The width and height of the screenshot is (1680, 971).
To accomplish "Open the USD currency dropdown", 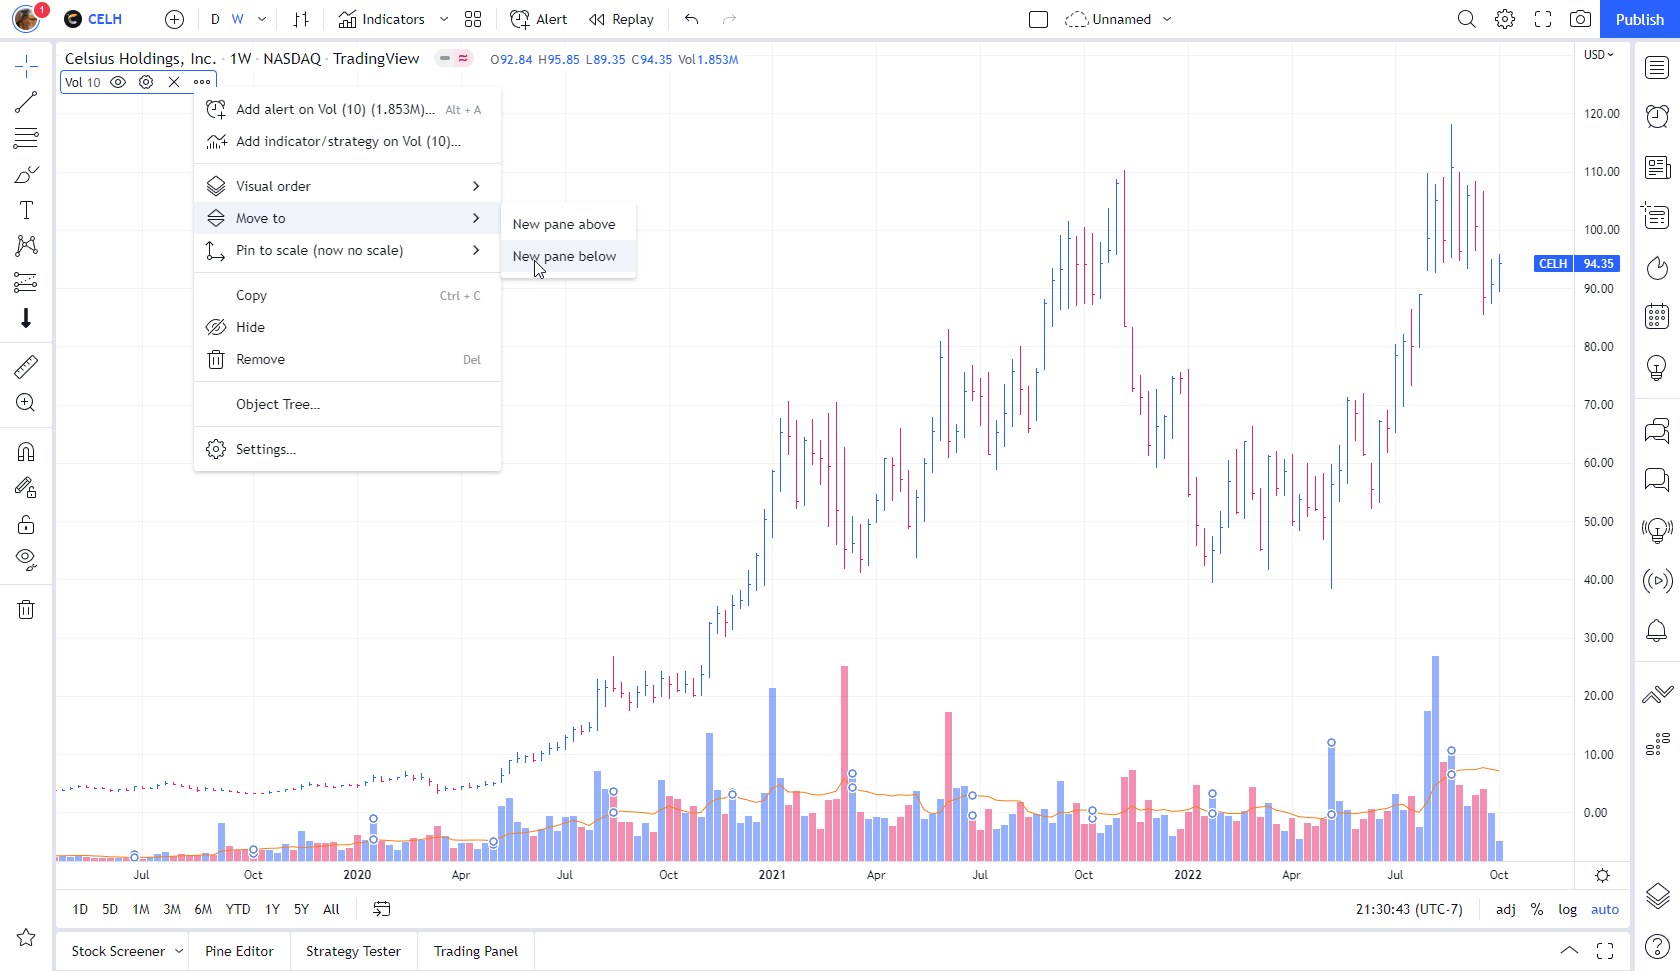I will click(x=1599, y=55).
